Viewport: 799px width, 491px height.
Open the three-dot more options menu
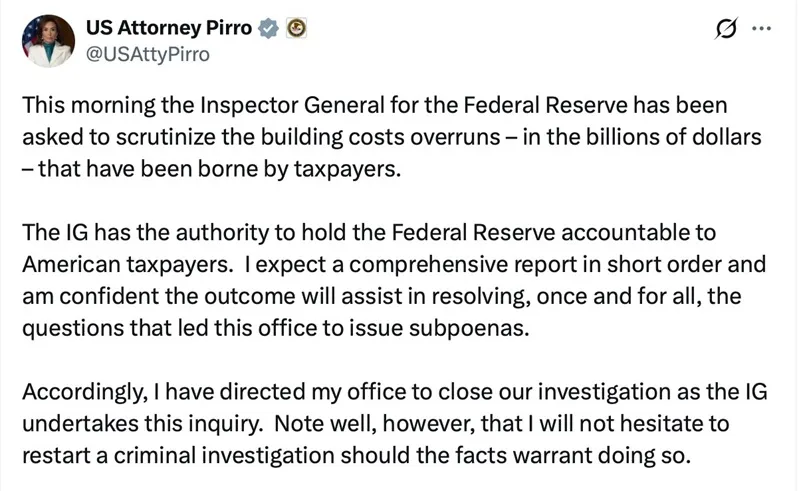click(761, 30)
